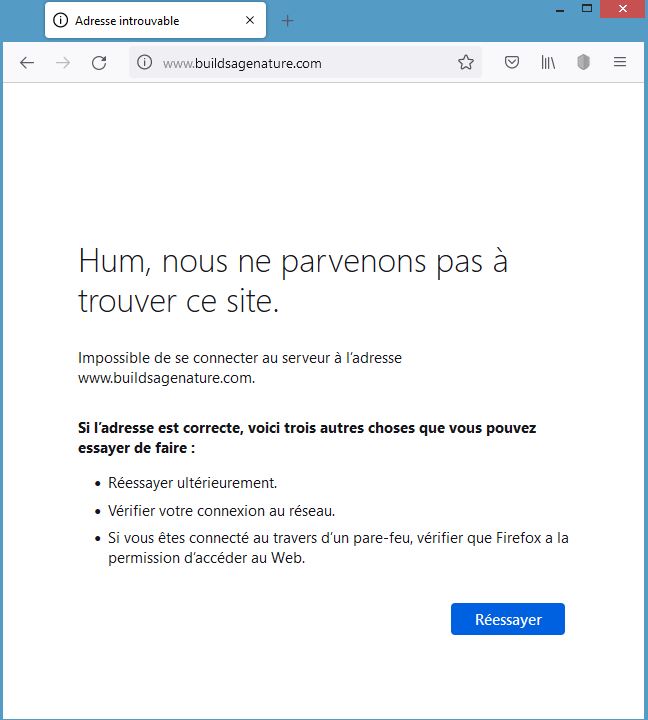Go back to the previous page
Screen dimensions: 648x720
click(27, 63)
